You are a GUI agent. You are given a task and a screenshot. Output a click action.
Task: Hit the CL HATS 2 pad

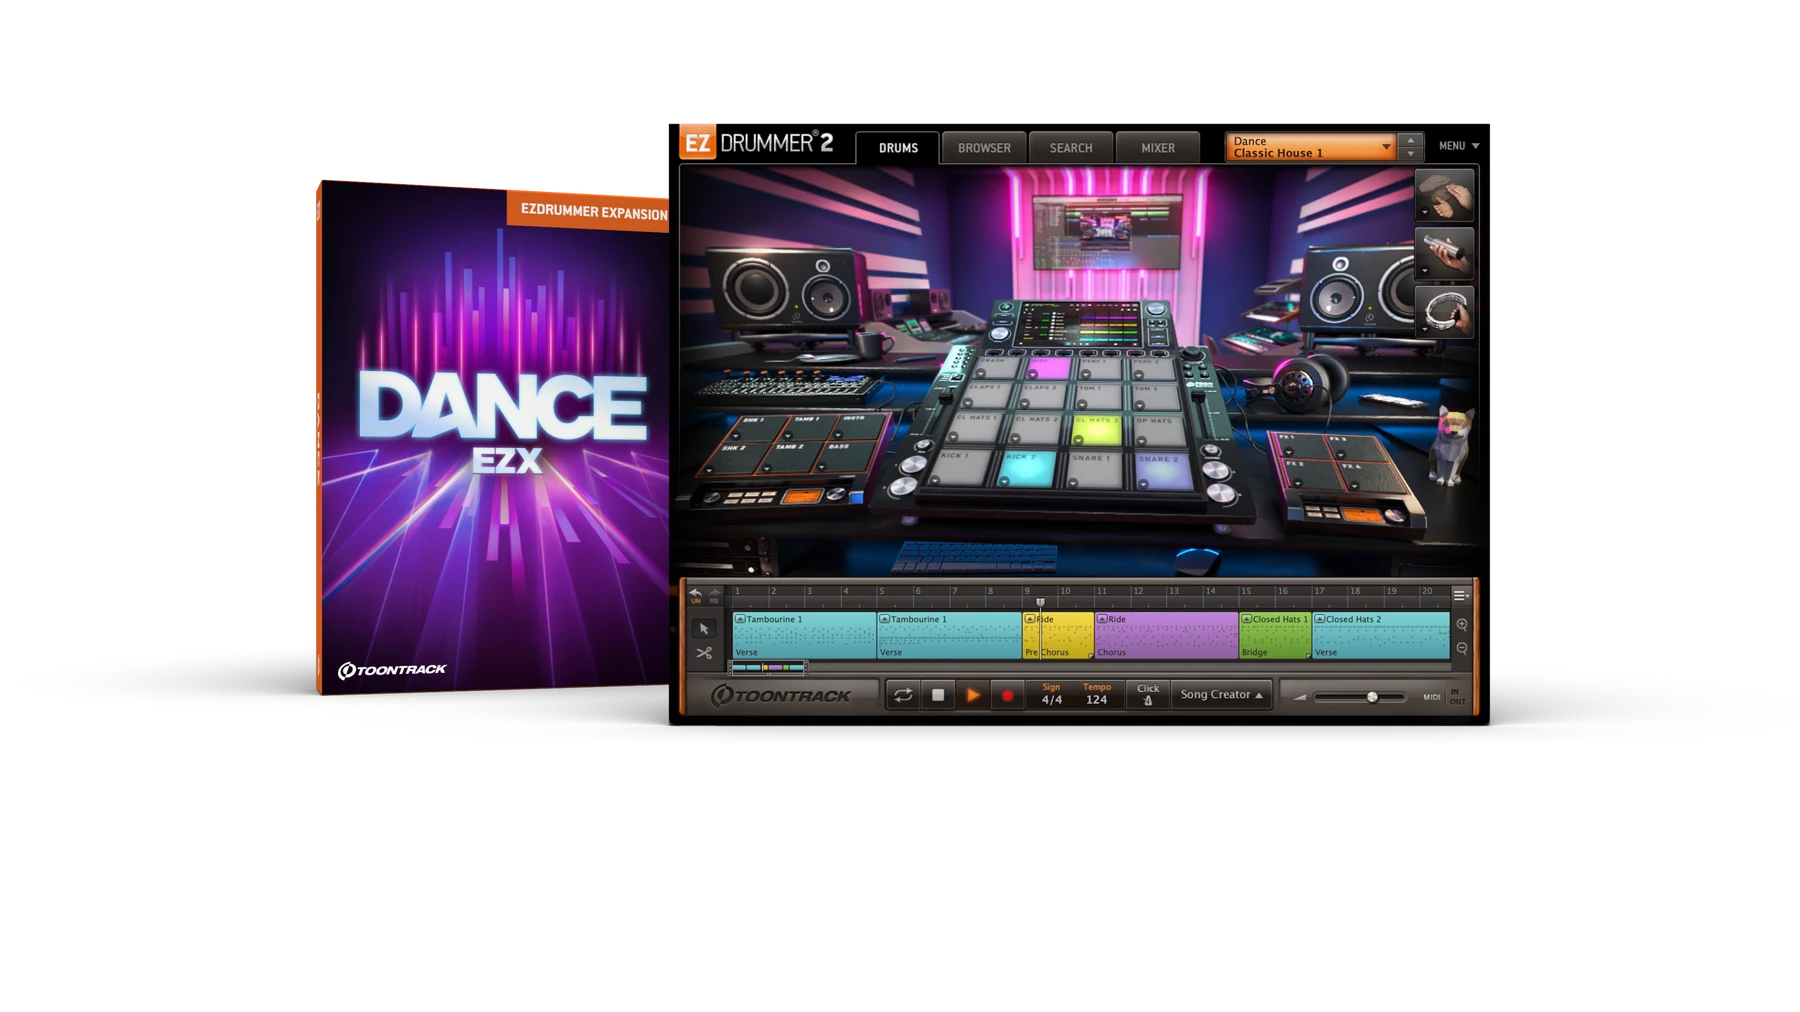(x=1035, y=429)
